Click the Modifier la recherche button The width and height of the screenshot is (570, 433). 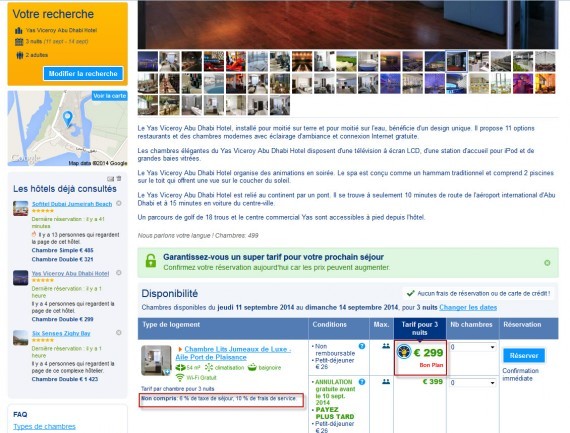pyautogui.click(x=83, y=73)
